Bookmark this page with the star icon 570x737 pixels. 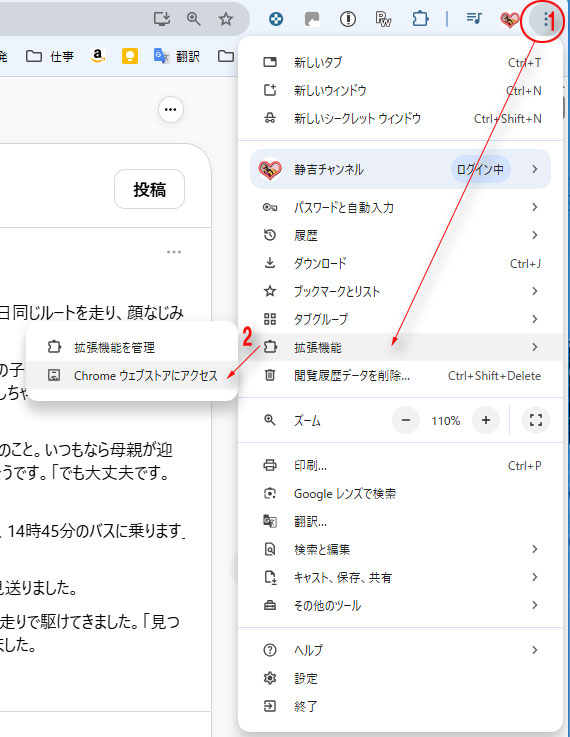tap(226, 19)
